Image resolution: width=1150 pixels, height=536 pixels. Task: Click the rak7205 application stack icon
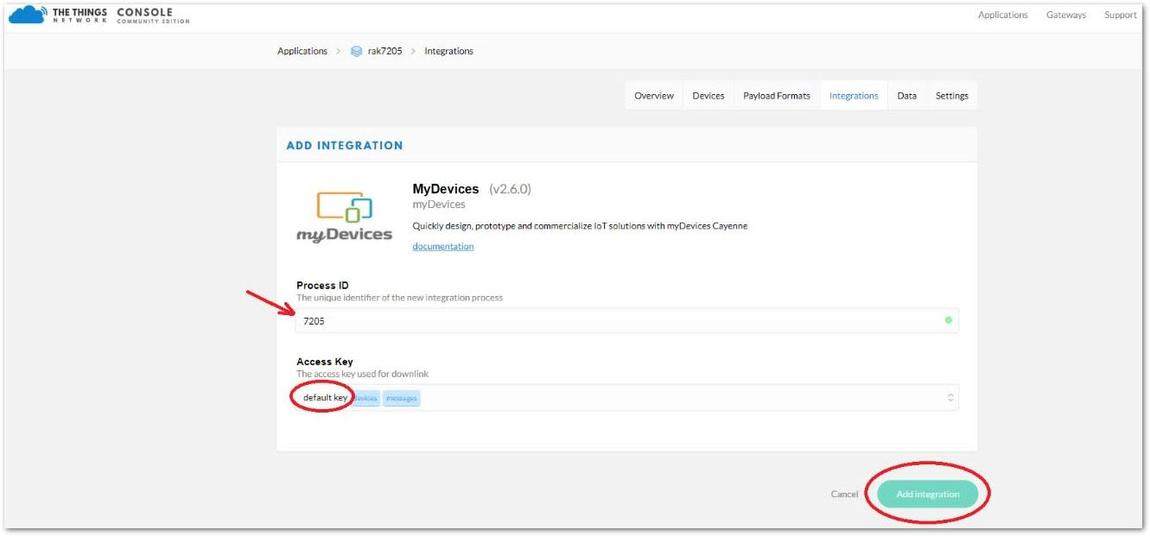(356, 51)
